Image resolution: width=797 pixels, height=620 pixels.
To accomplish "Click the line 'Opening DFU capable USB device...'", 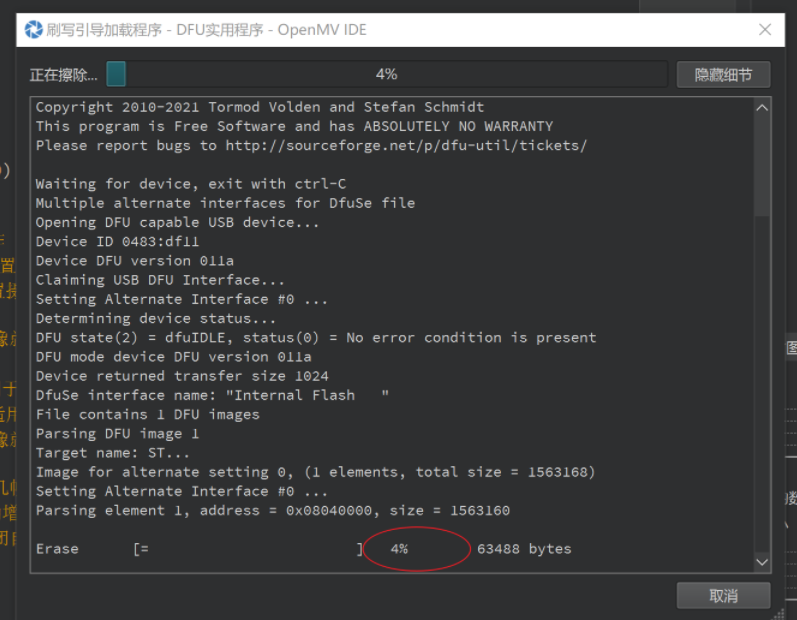I will click(177, 222).
